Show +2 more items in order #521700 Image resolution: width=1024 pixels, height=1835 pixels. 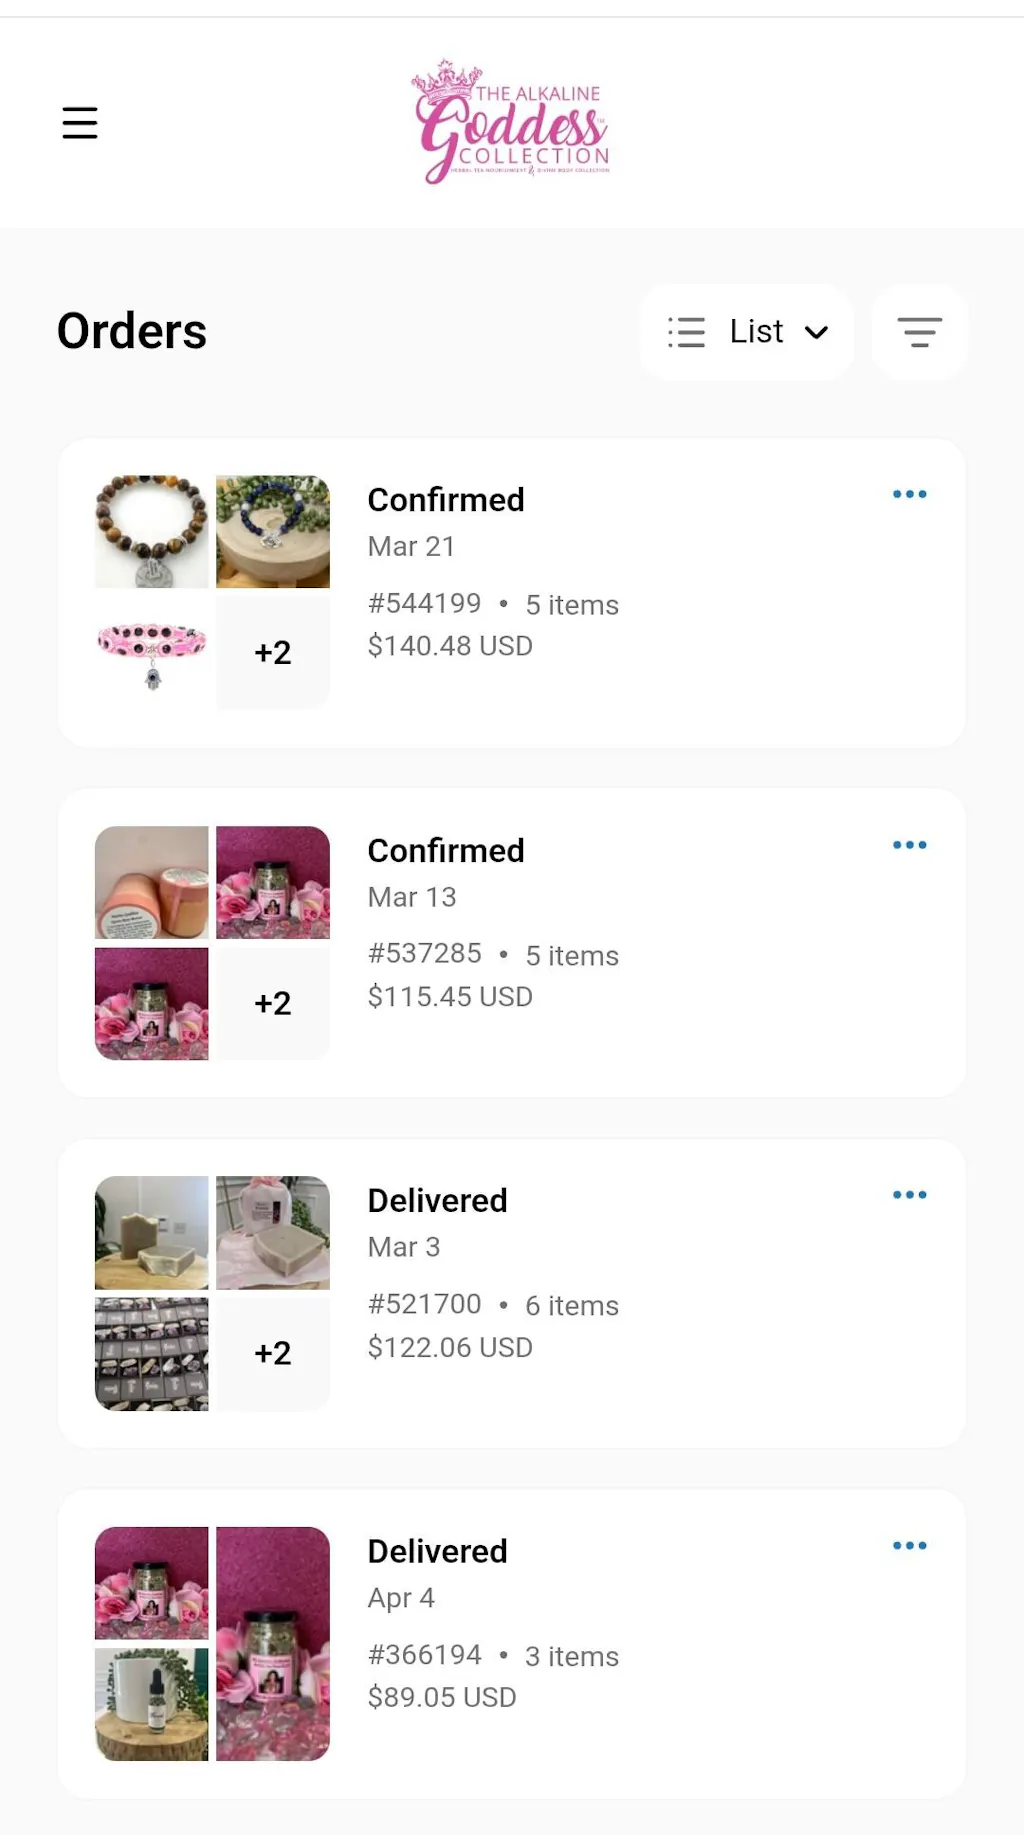[x=273, y=1353]
